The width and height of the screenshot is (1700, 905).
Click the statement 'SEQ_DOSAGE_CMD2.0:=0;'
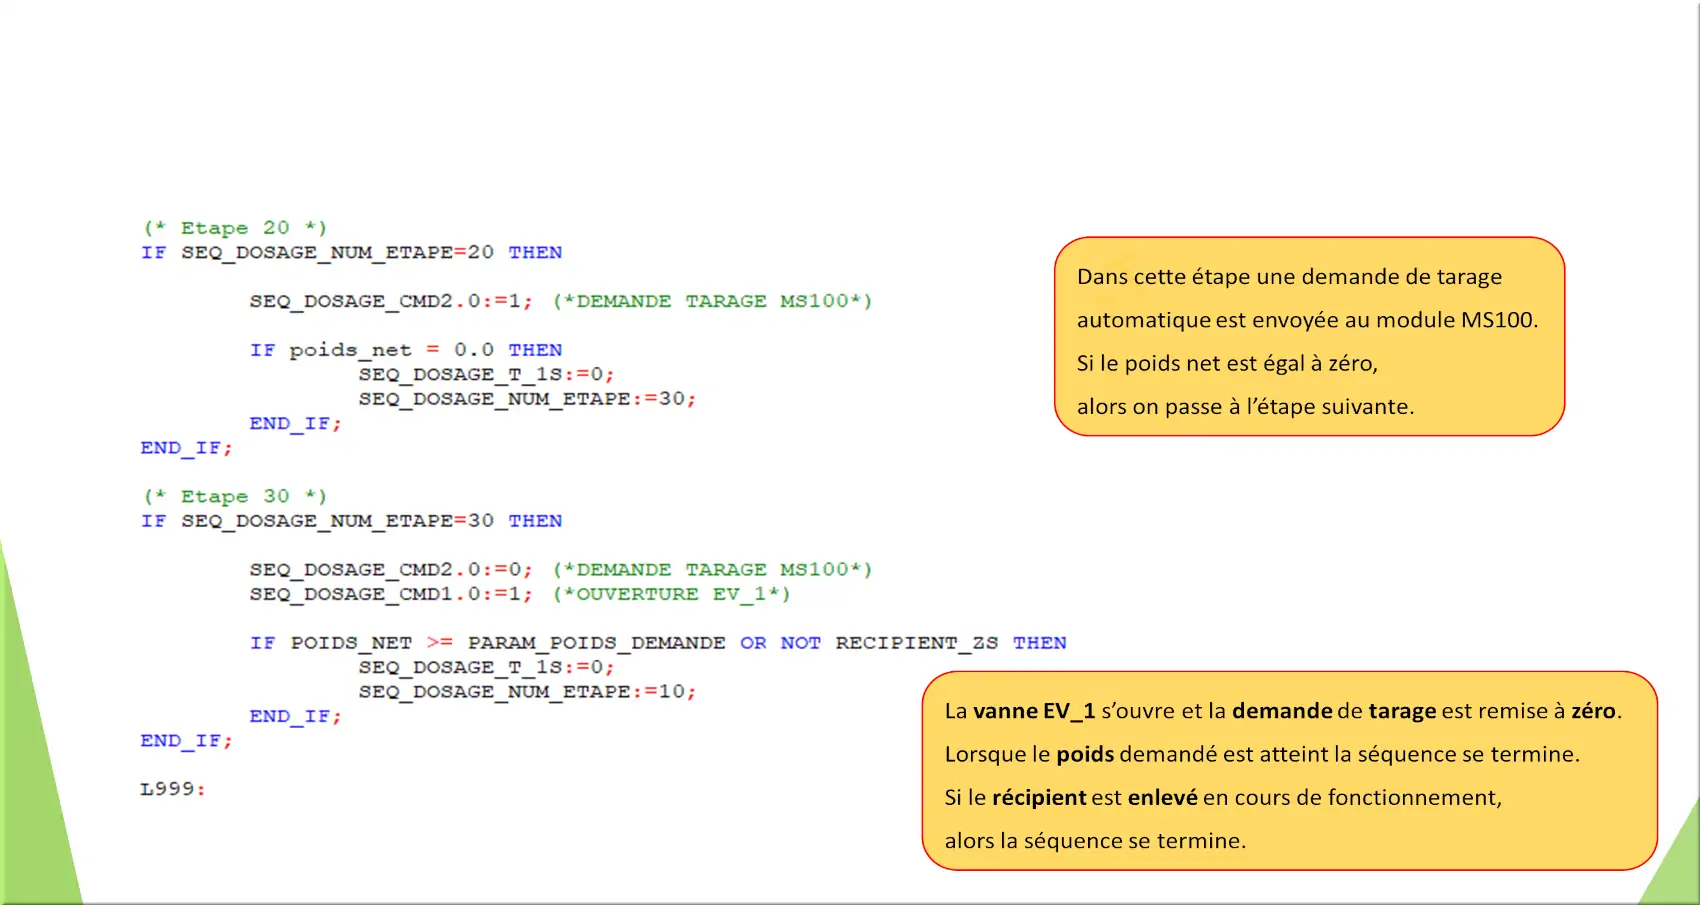point(391,570)
